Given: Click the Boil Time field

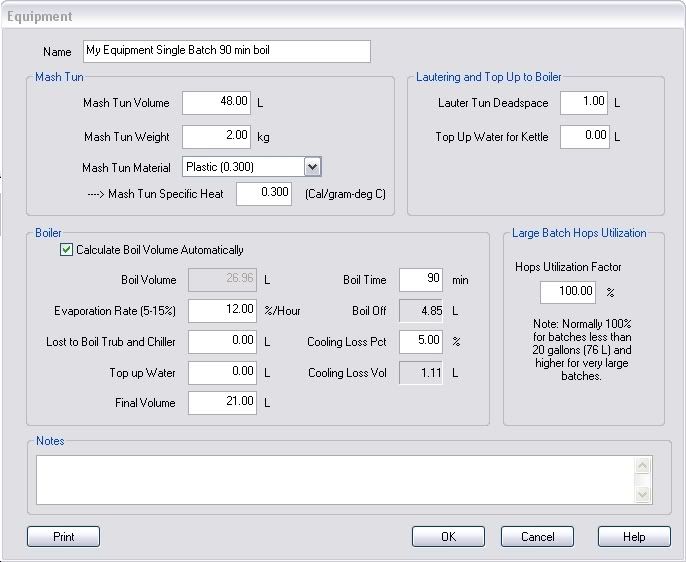Looking at the screenshot, I should click(x=421, y=280).
